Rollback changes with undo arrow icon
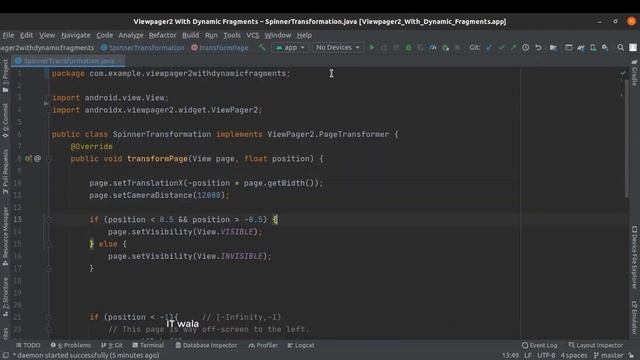The height and width of the screenshot is (360, 640). click(538, 48)
